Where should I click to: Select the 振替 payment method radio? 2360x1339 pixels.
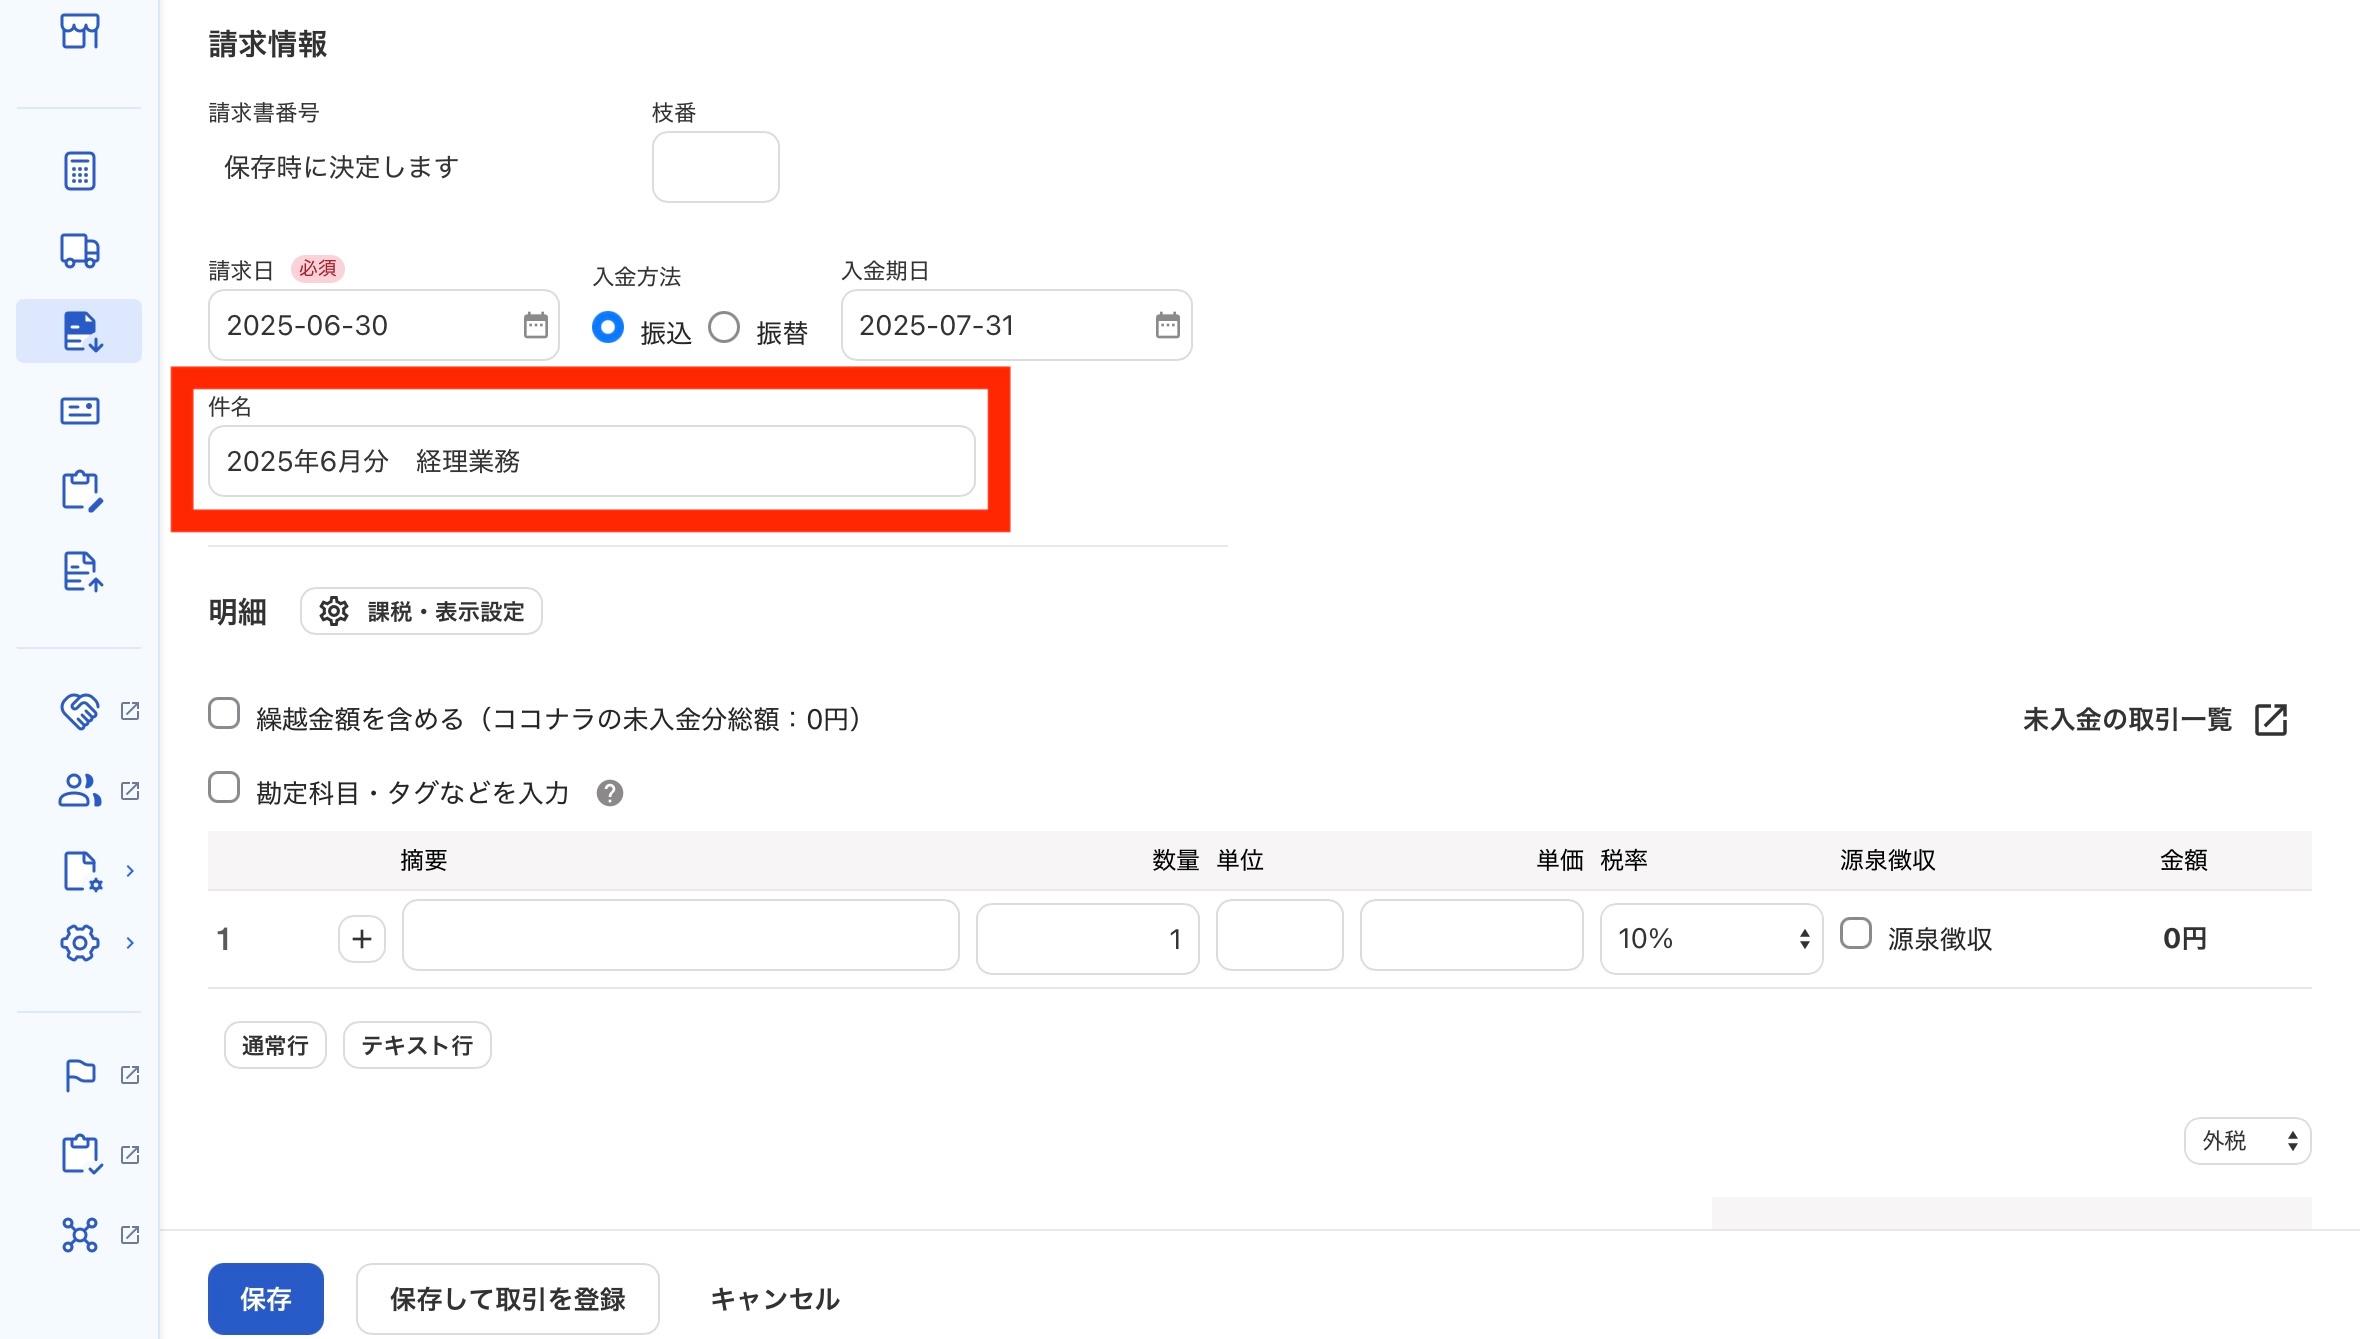724,328
